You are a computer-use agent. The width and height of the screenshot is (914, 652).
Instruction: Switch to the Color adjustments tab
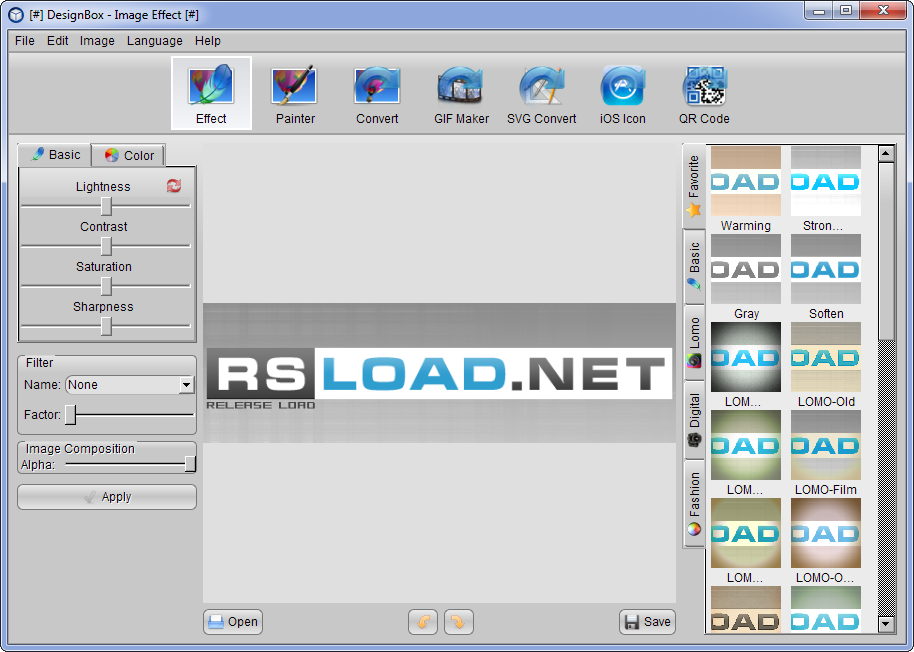pyautogui.click(x=129, y=156)
